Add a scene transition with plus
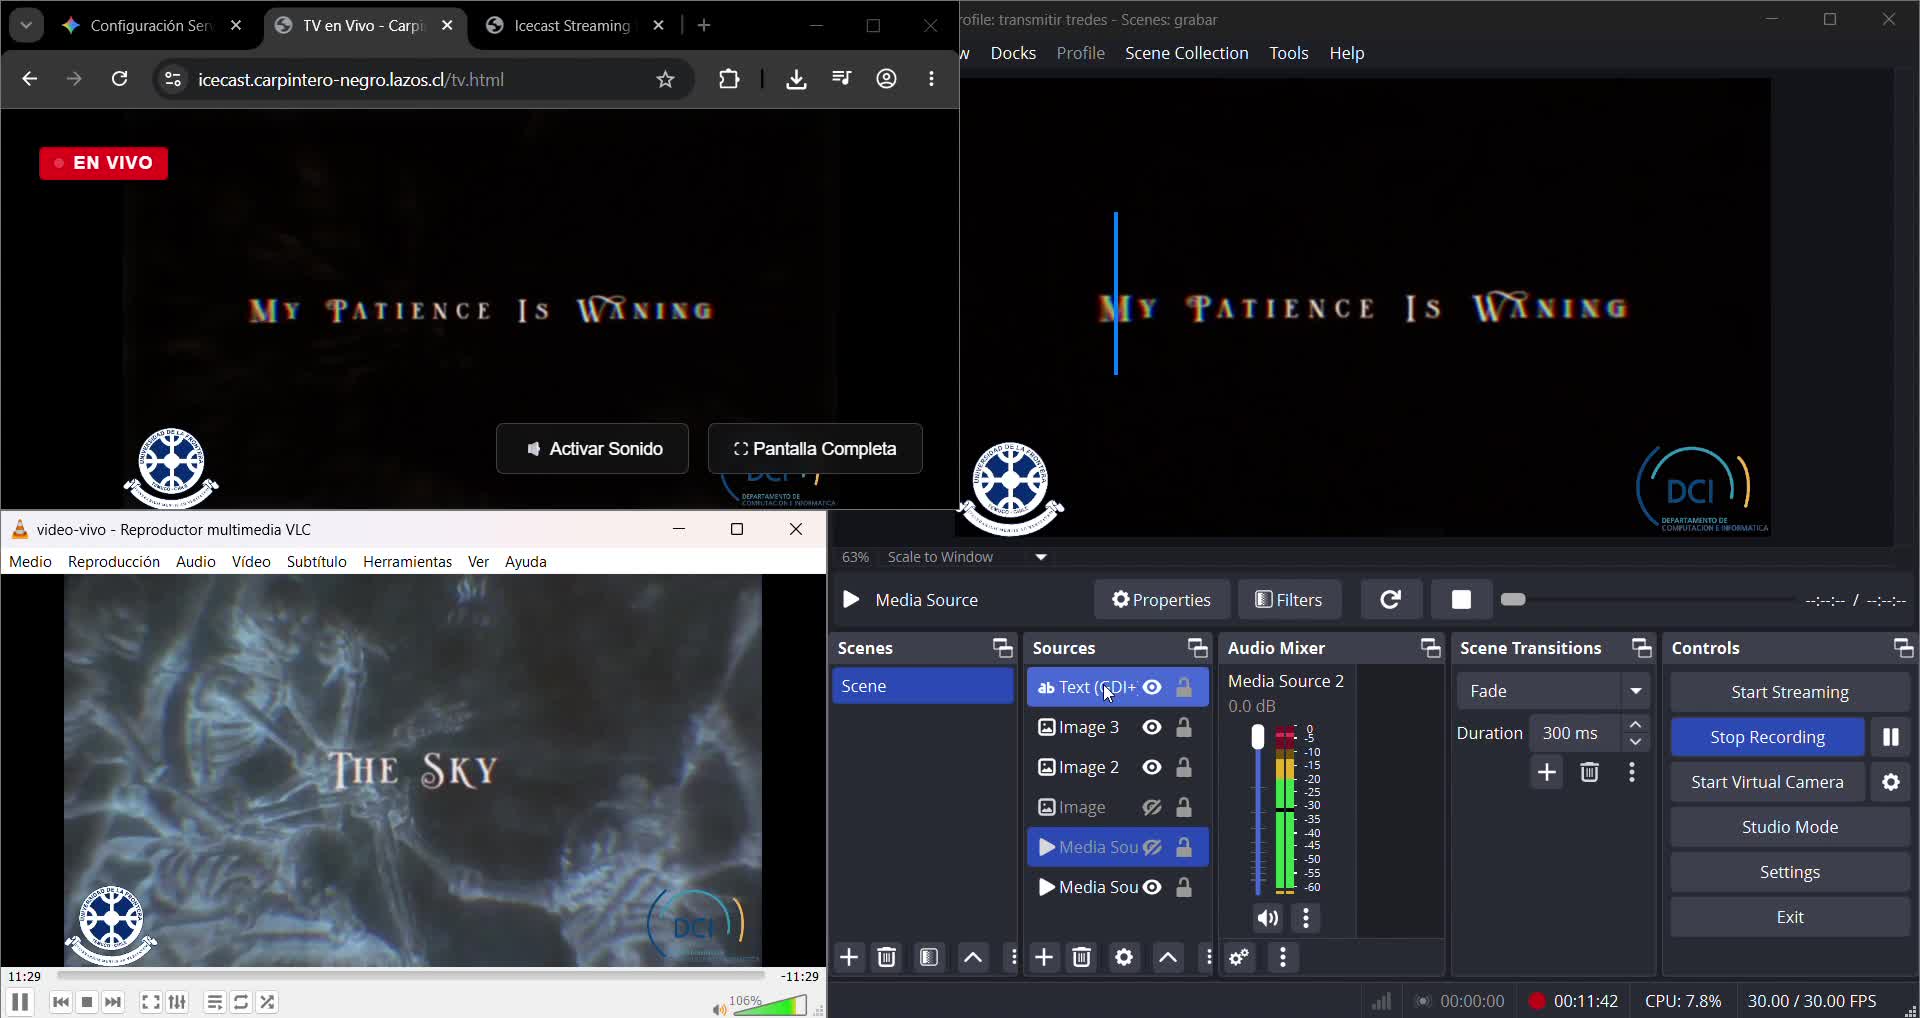This screenshot has height=1018, width=1920. click(x=1547, y=773)
